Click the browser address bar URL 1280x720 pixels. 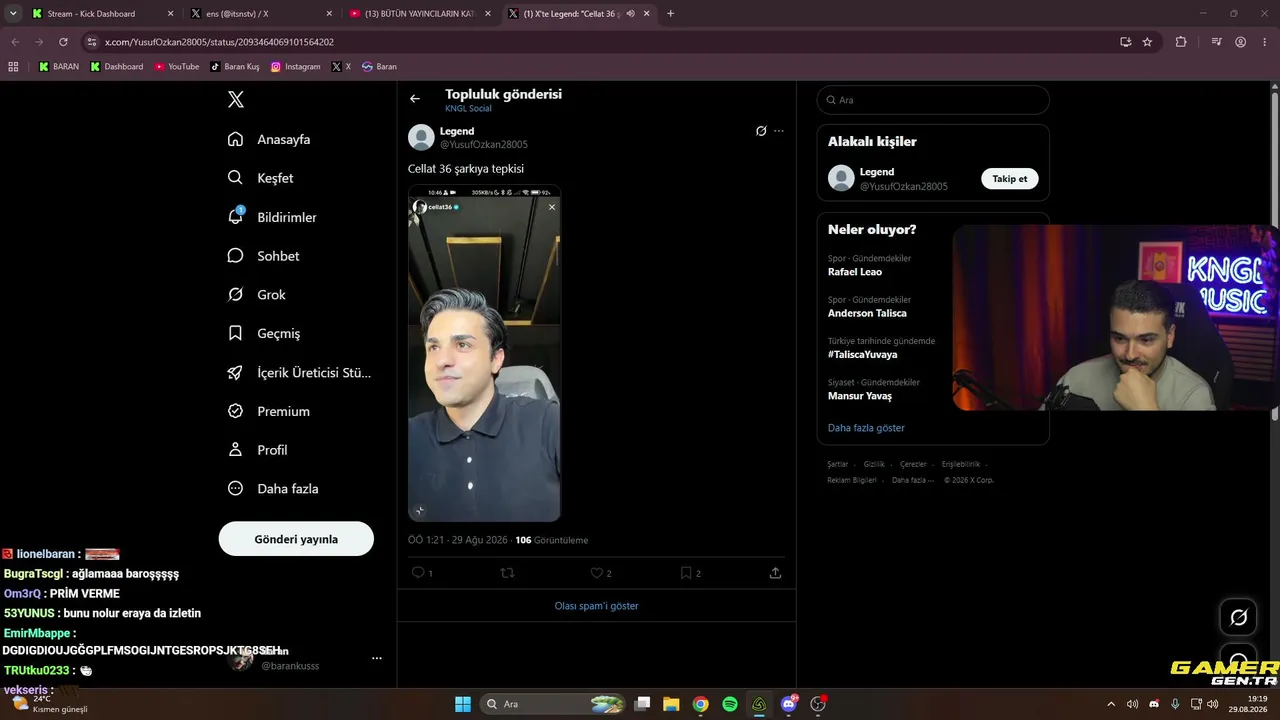(x=220, y=42)
